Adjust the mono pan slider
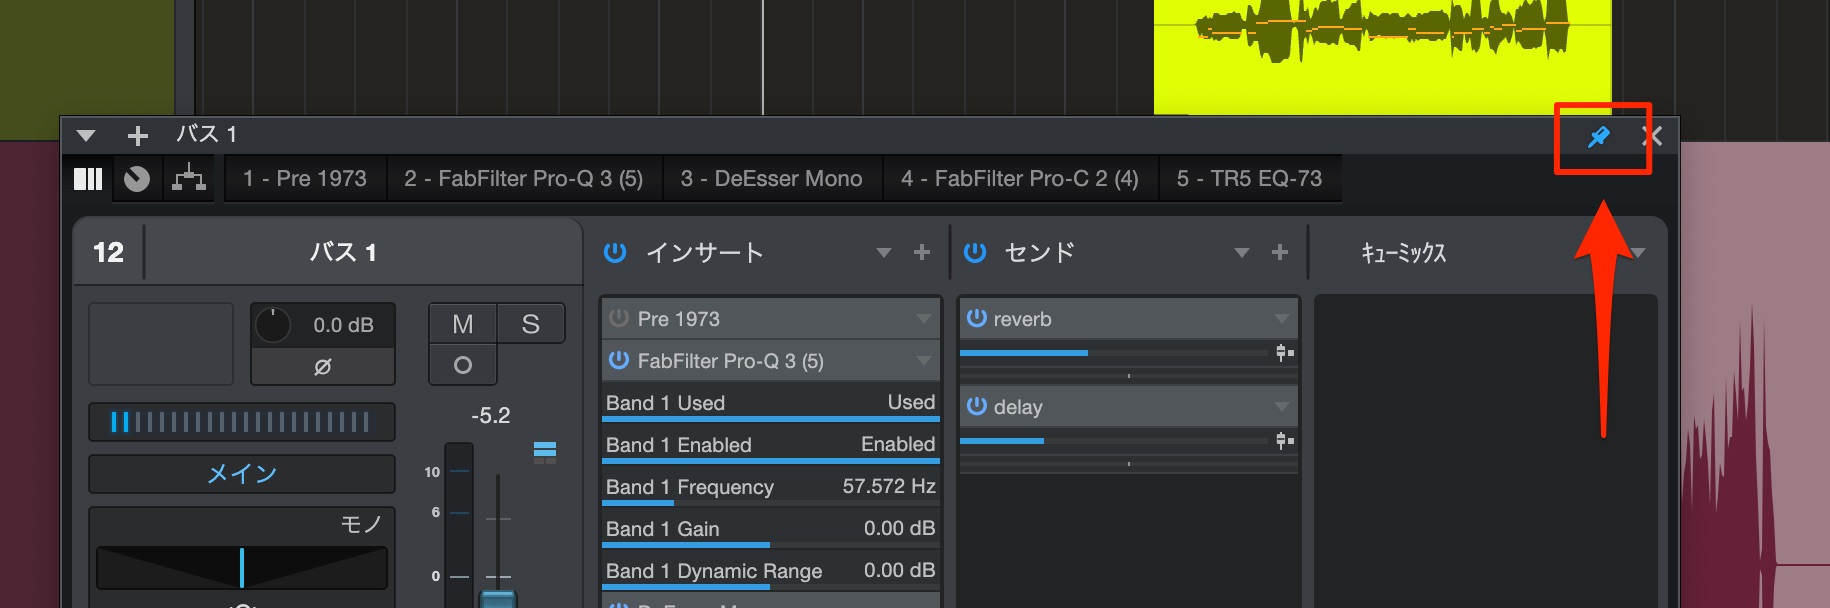This screenshot has width=1830, height=608. click(x=242, y=568)
